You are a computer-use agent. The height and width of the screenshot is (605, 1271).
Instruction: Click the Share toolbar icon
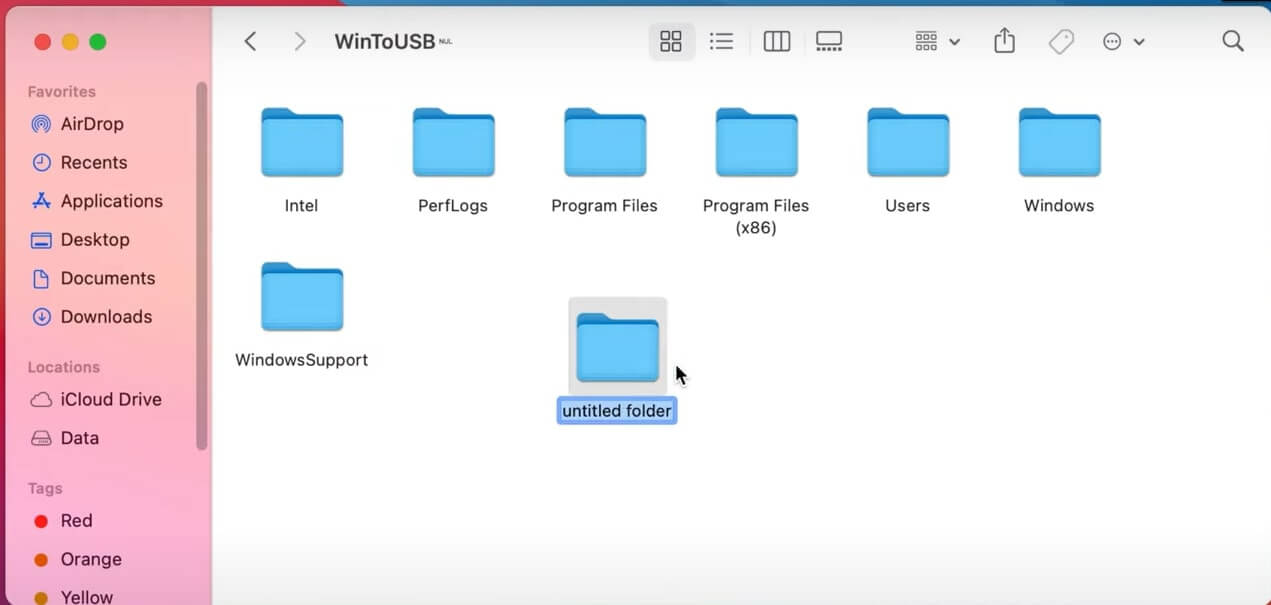[x=1004, y=41]
